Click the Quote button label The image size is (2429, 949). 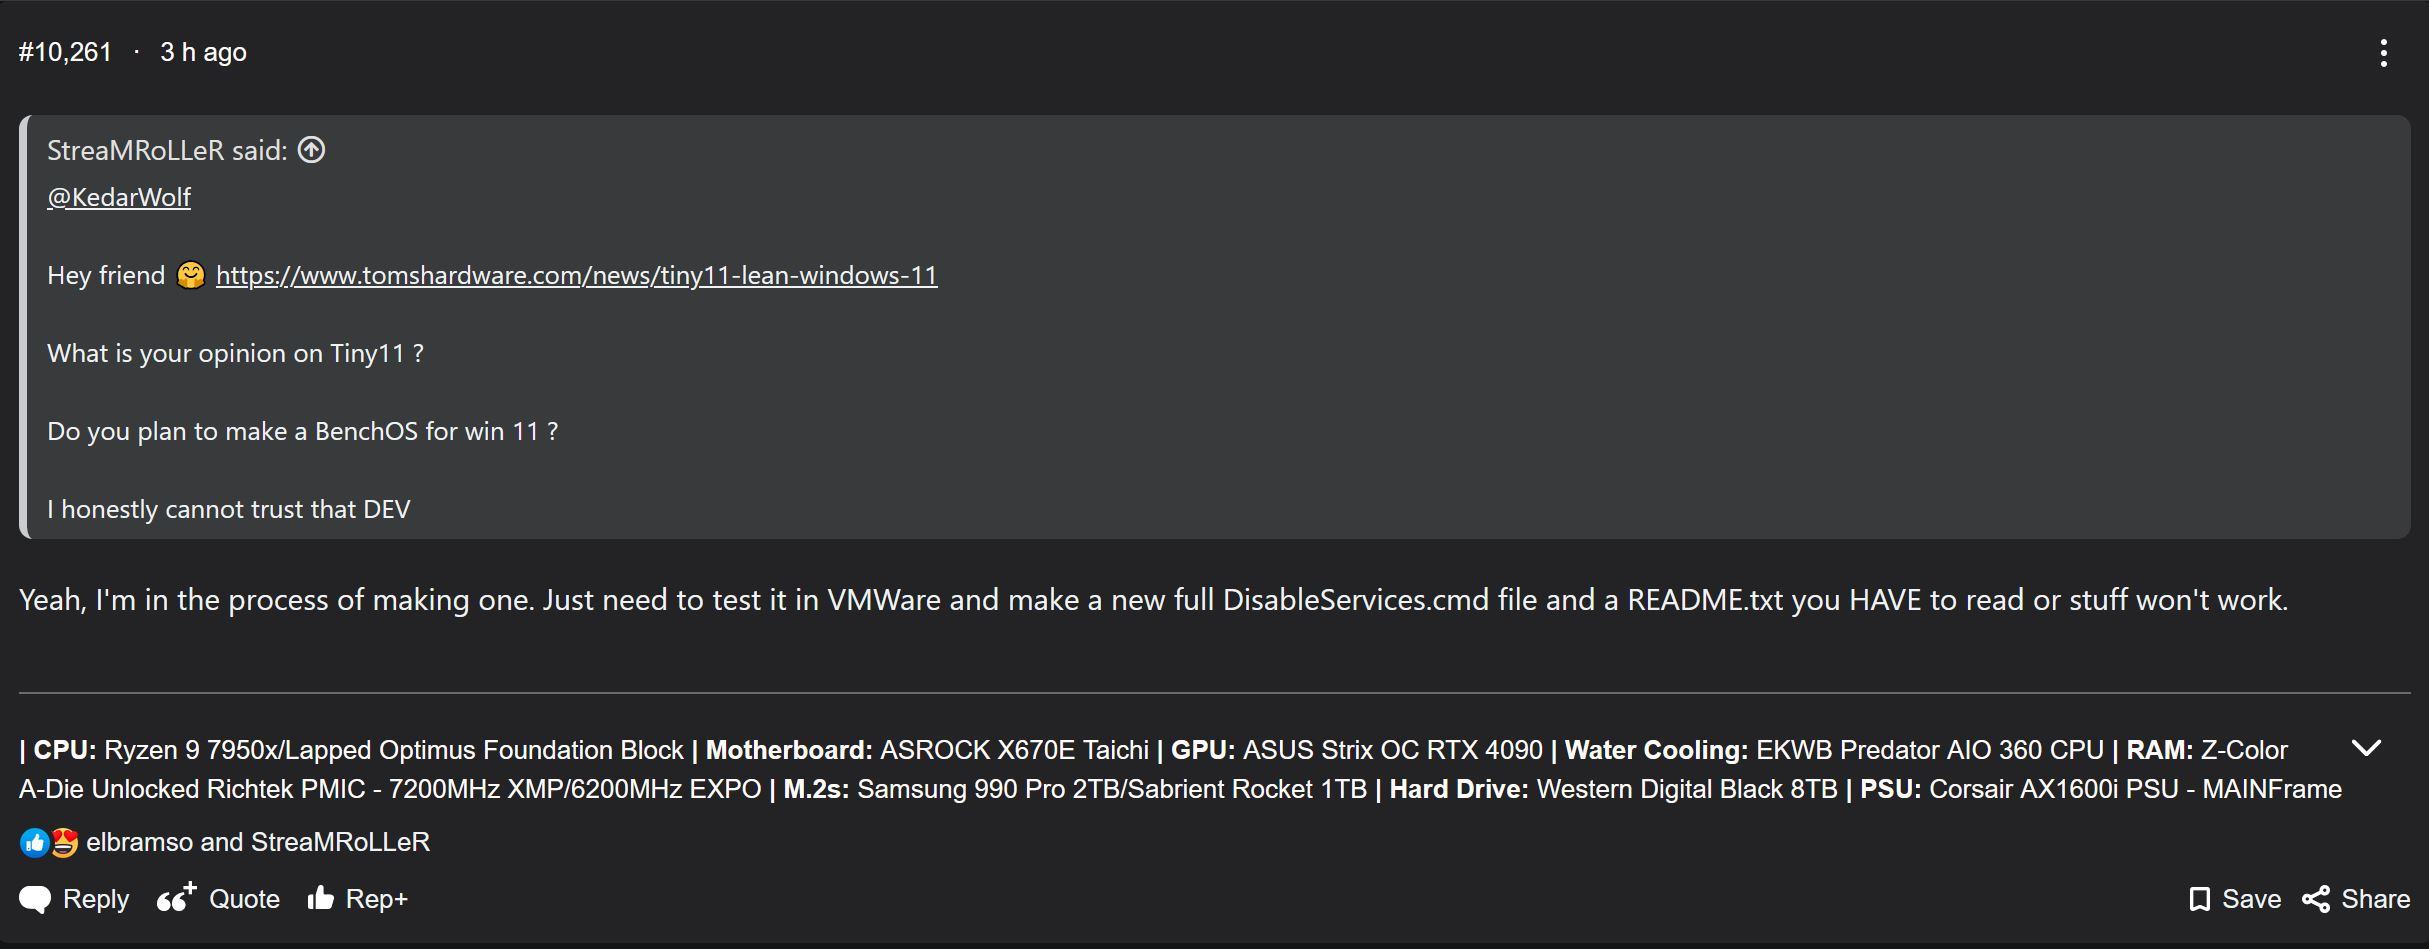(x=244, y=899)
